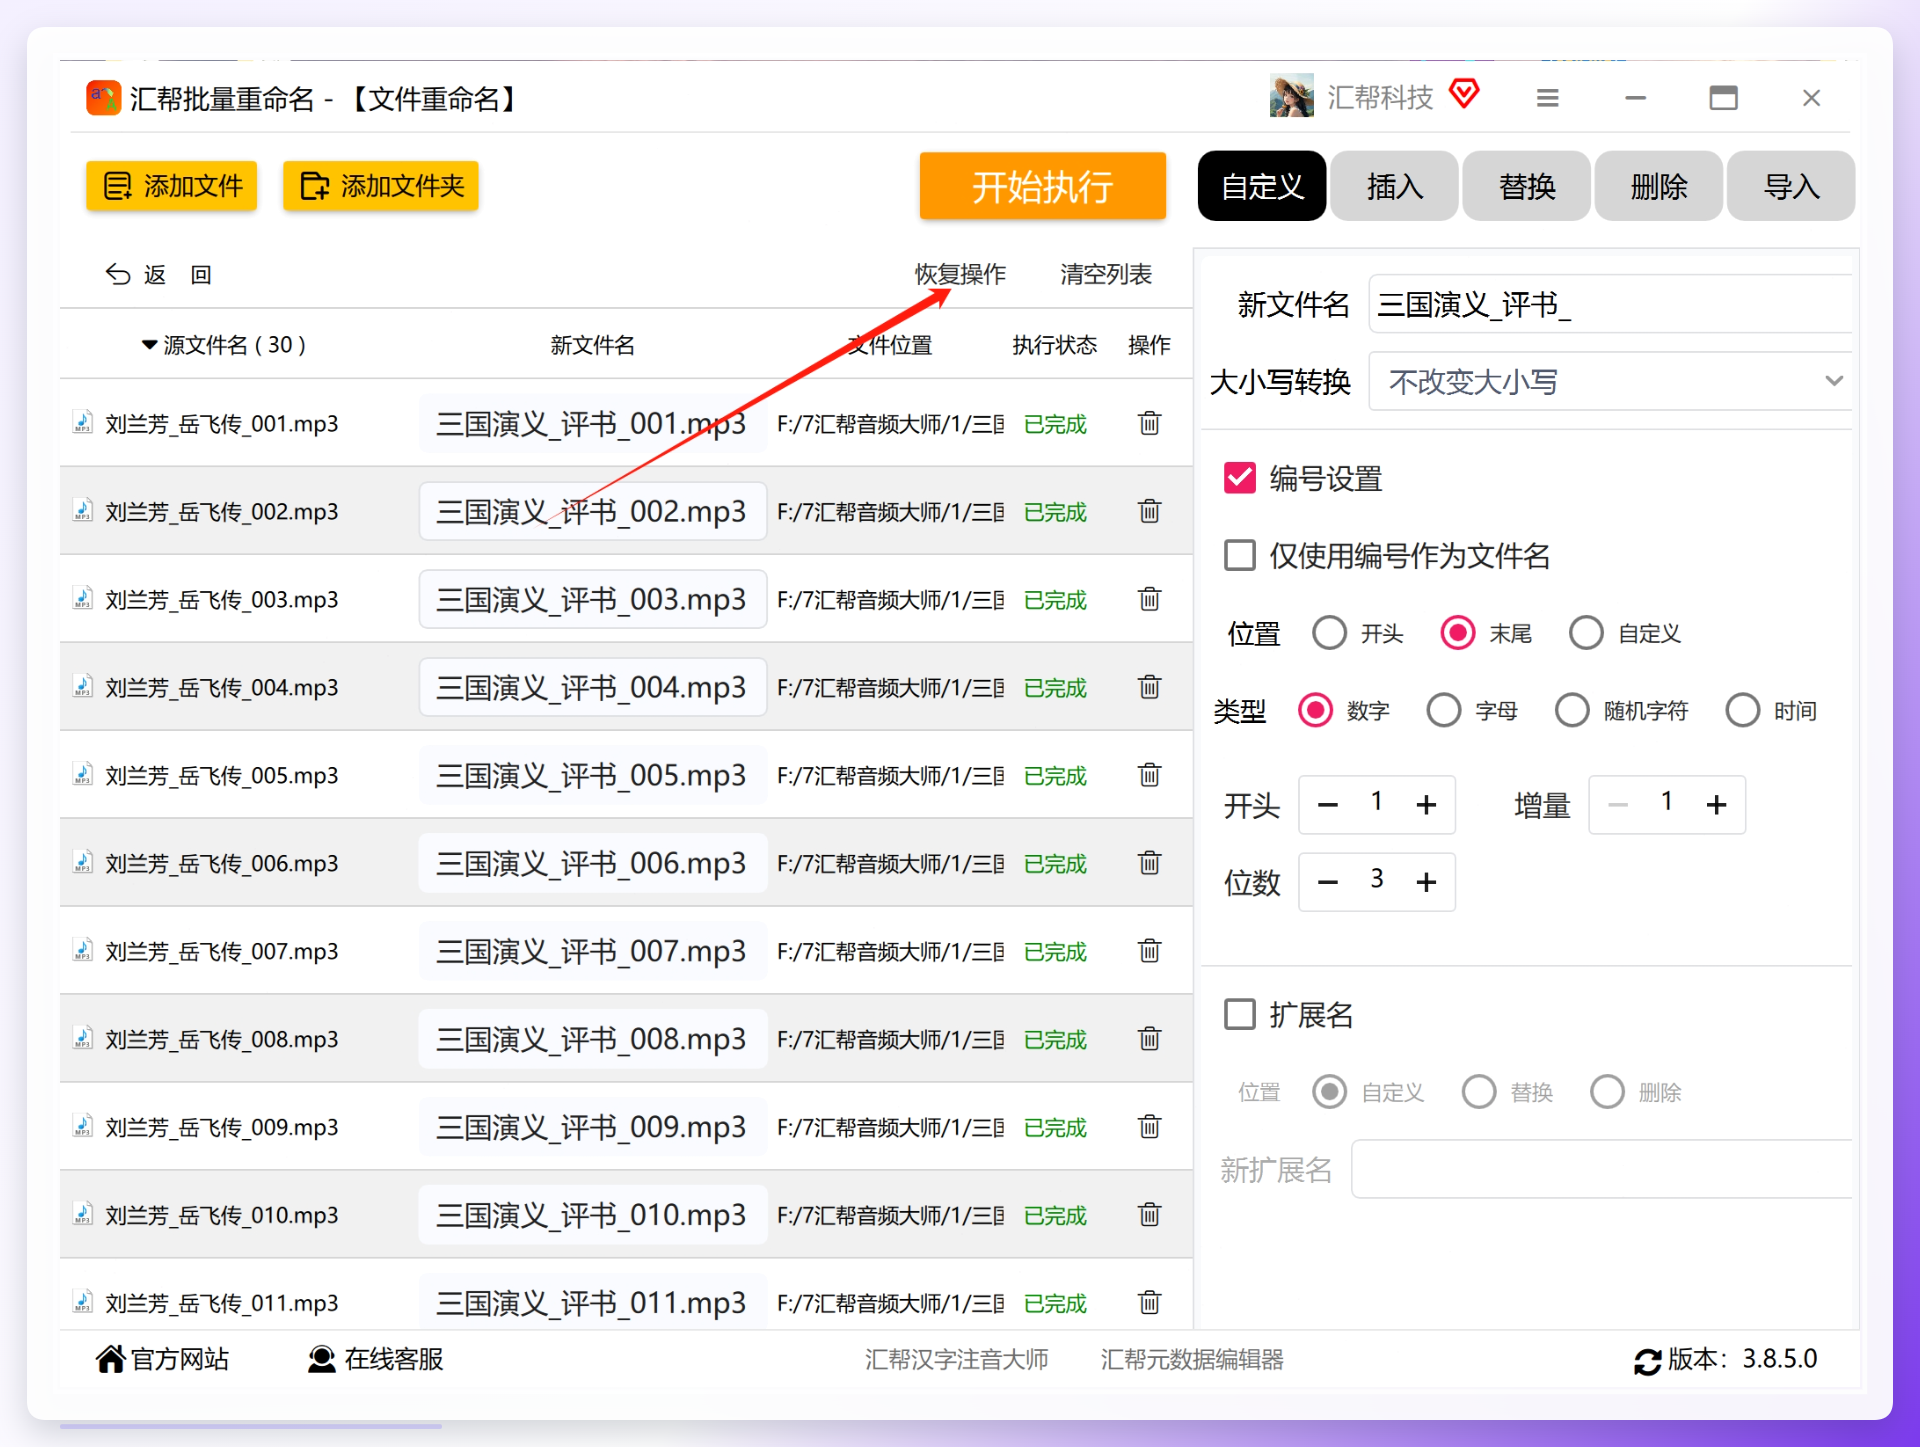Toggle sort on 源文件名 (30) header

click(223, 345)
